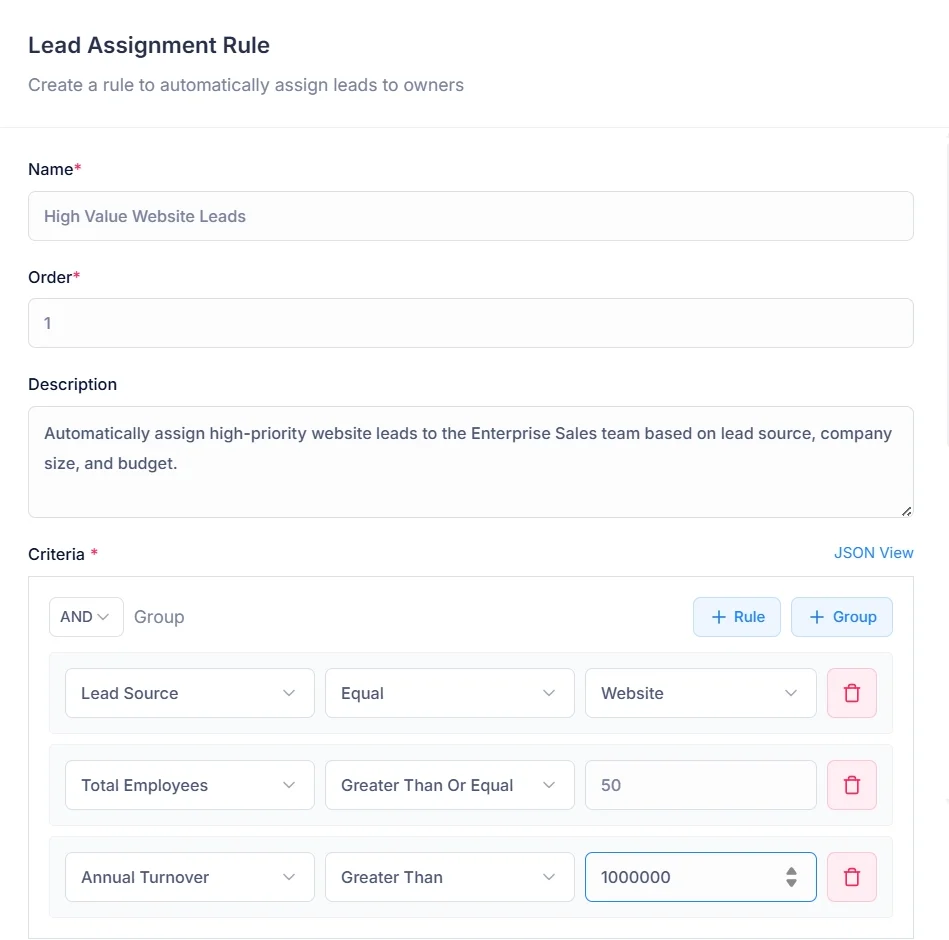Click the Description label
The width and height of the screenshot is (949, 940).
[x=73, y=384]
